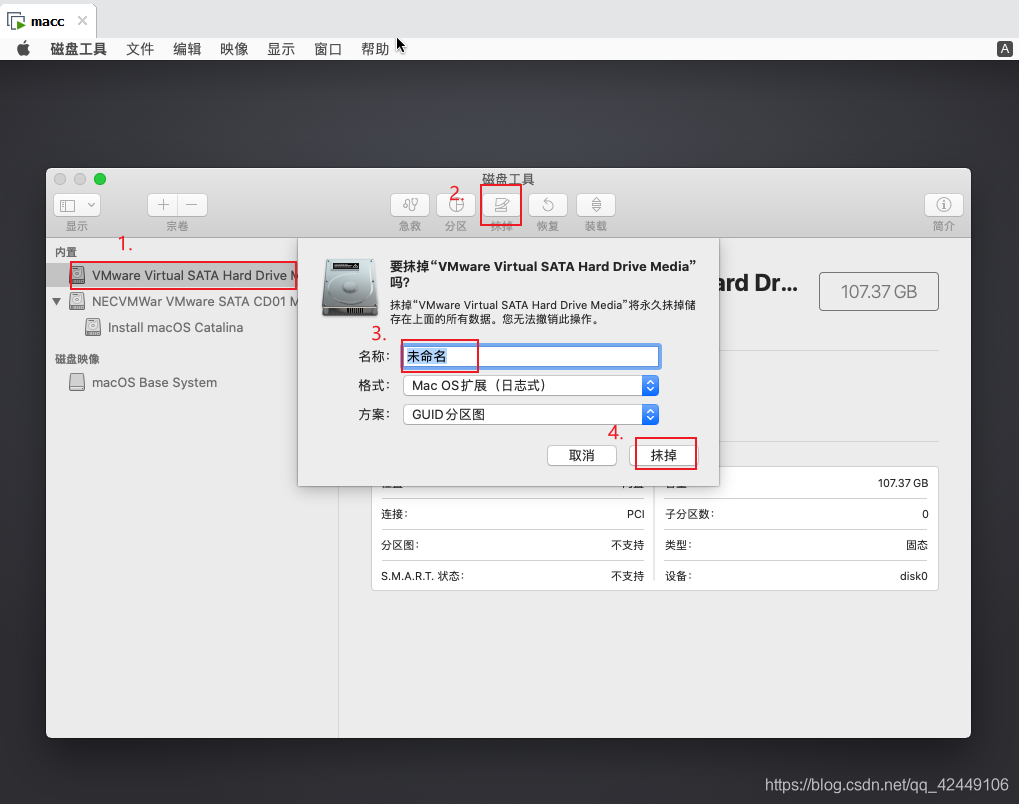
Task: Click the 磁盘映像 sidebar section header
Action: 77,359
